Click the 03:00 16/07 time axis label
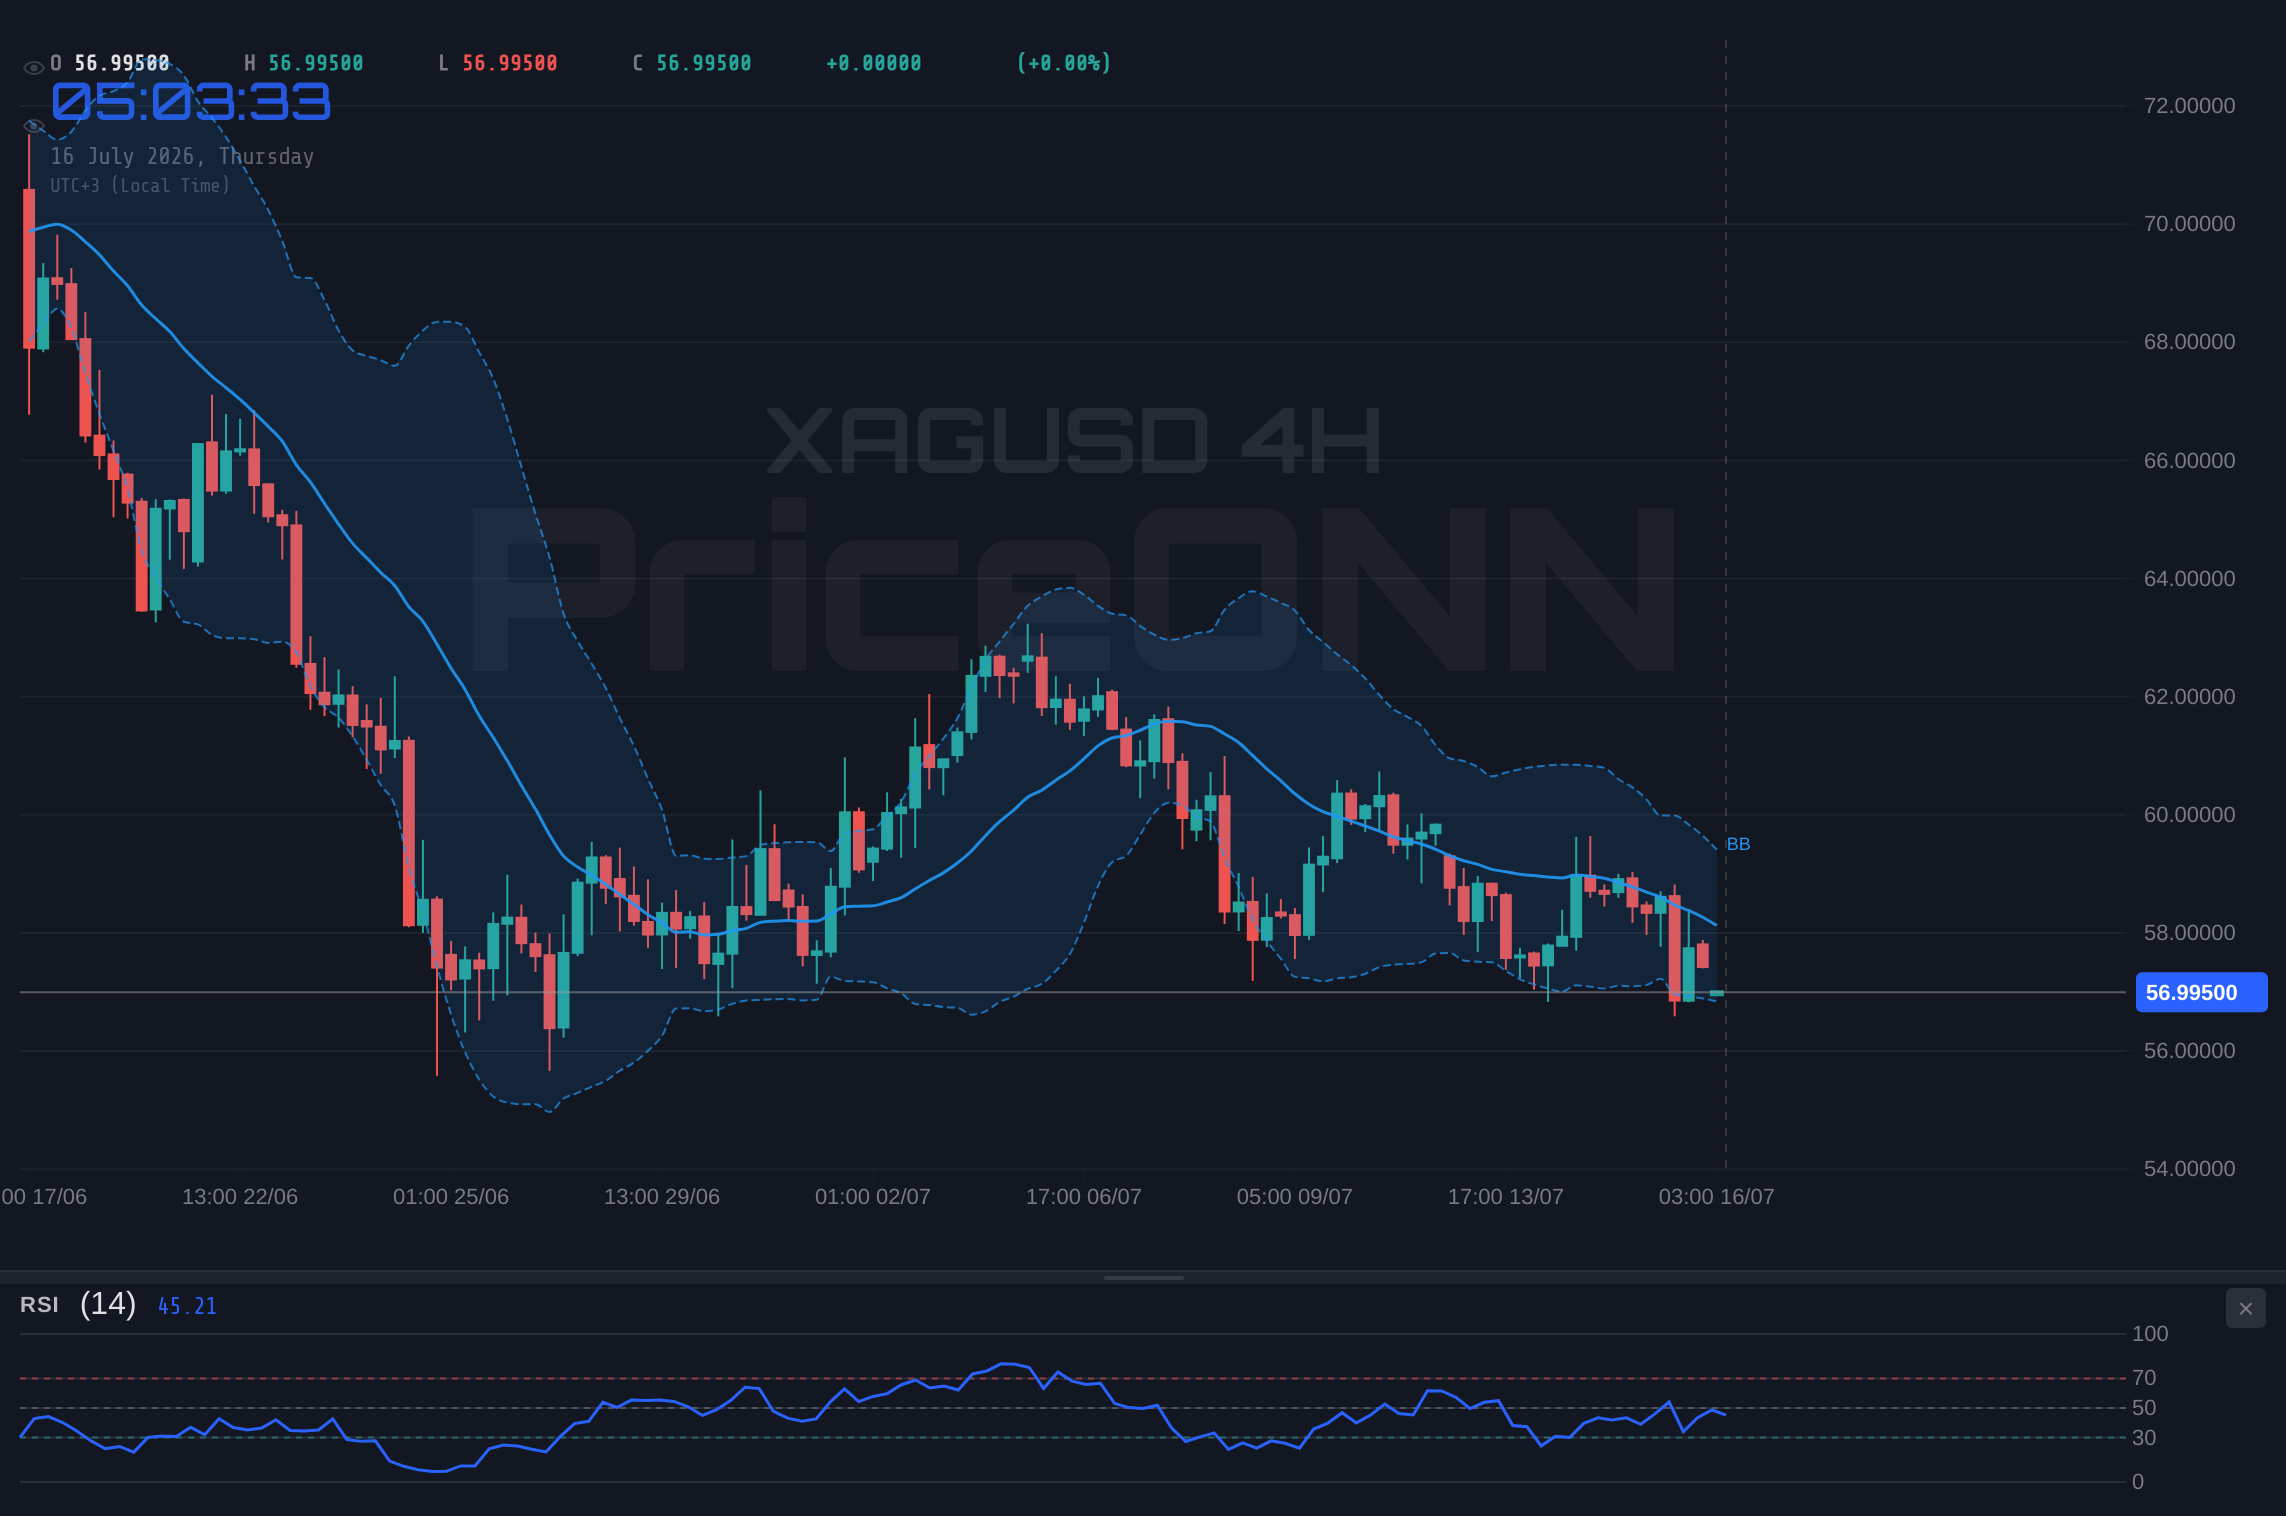This screenshot has height=1516, width=2286. (x=1717, y=1197)
